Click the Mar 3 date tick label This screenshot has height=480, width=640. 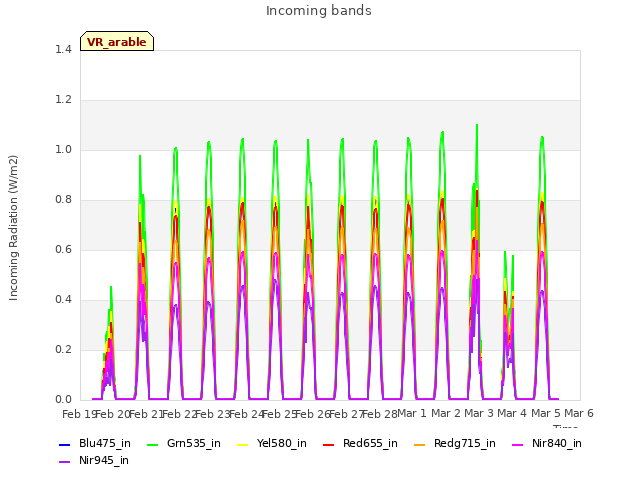pyautogui.click(x=479, y=413)
